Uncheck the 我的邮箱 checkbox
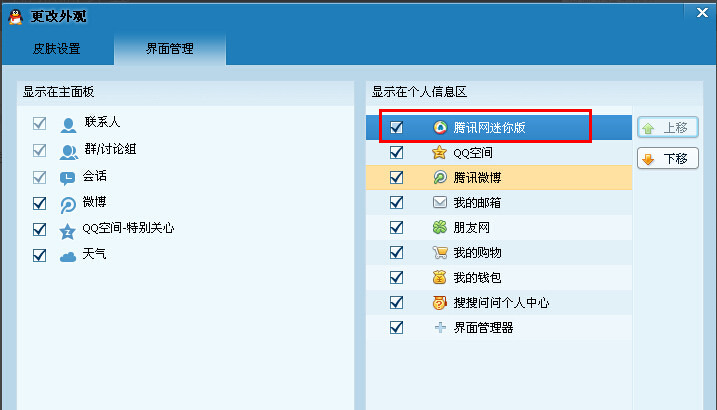 (397, 203)
